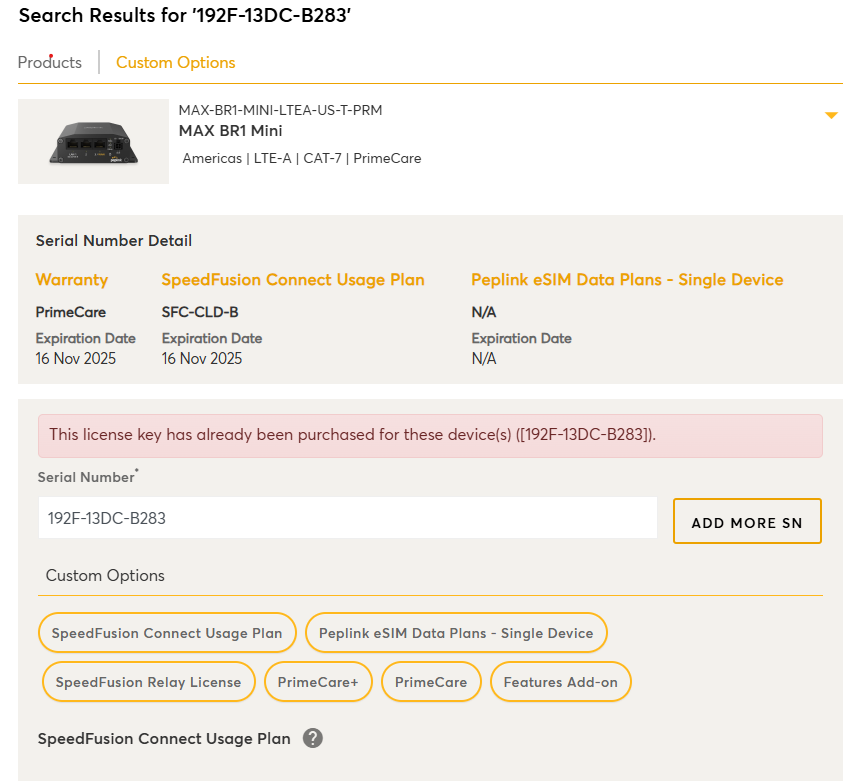The height and width of the screenshot is (781, 861).
Task: Focus the Serial Number input field
Action: pos(348,518)
